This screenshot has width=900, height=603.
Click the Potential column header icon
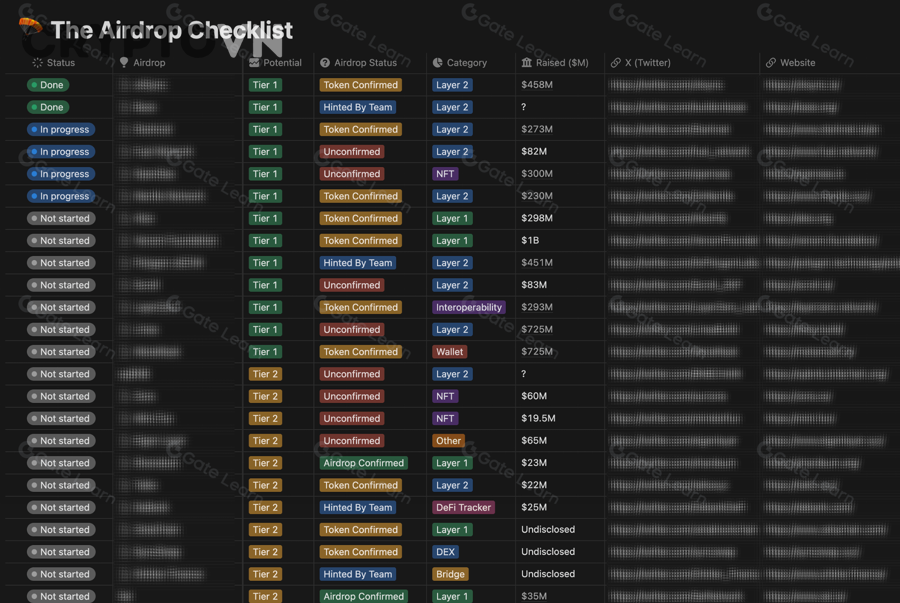254,63
